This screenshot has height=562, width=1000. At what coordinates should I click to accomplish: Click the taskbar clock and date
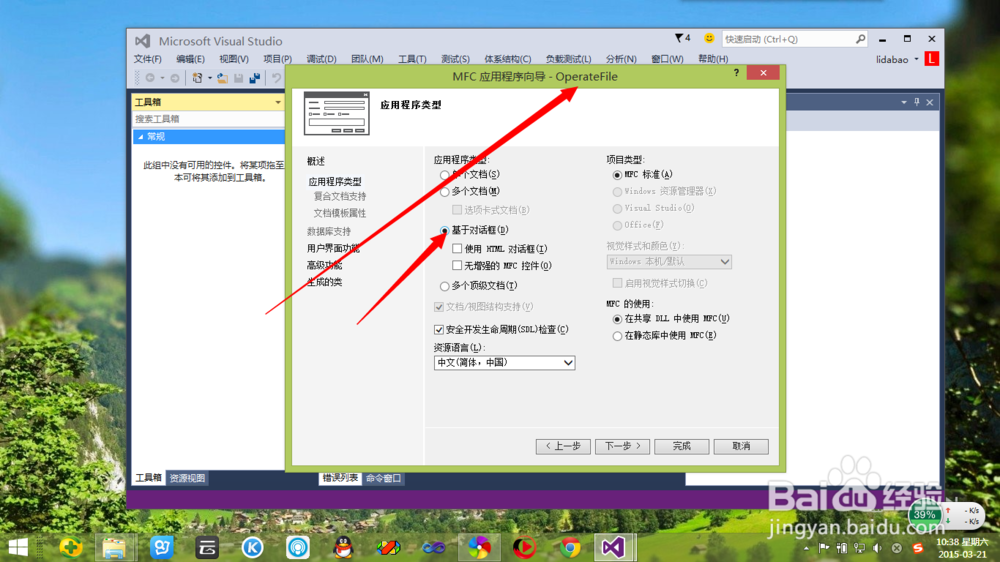pos(962,548)
